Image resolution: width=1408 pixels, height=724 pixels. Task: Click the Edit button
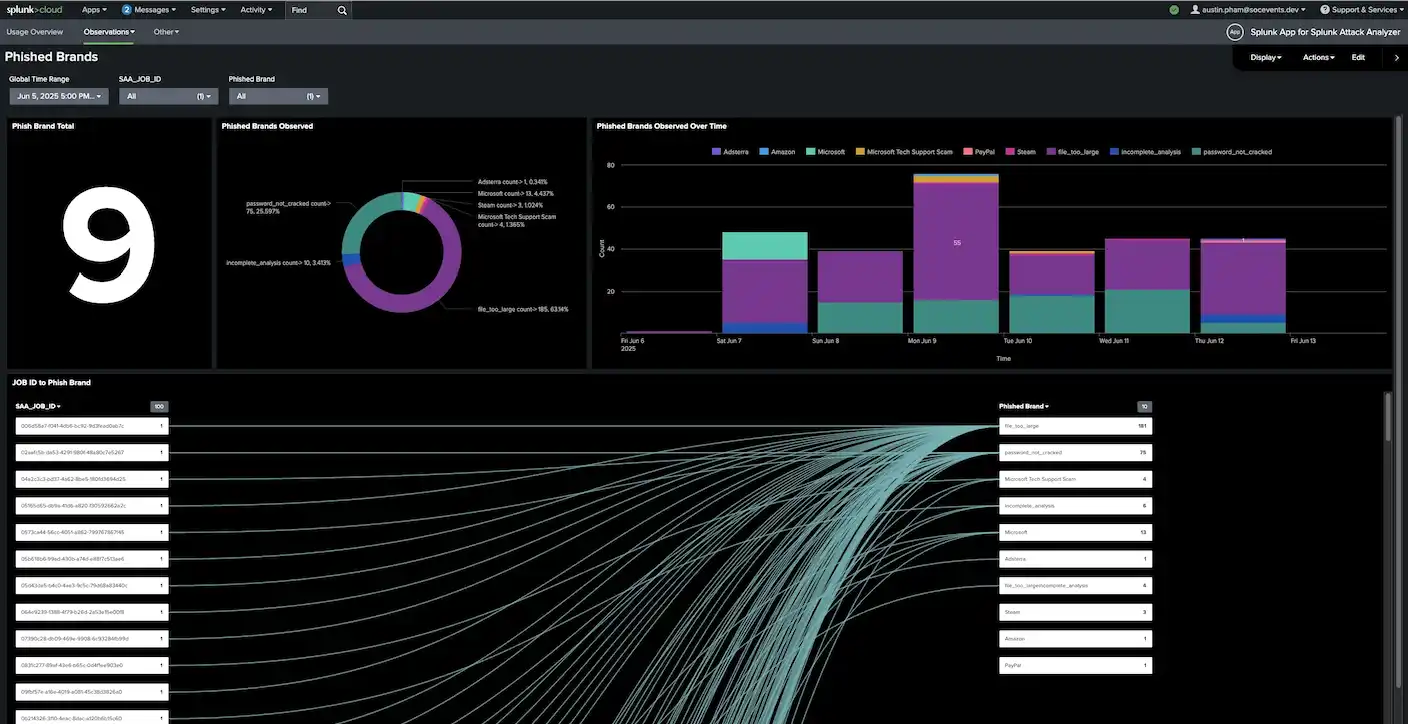click(x=1357, y=57)
